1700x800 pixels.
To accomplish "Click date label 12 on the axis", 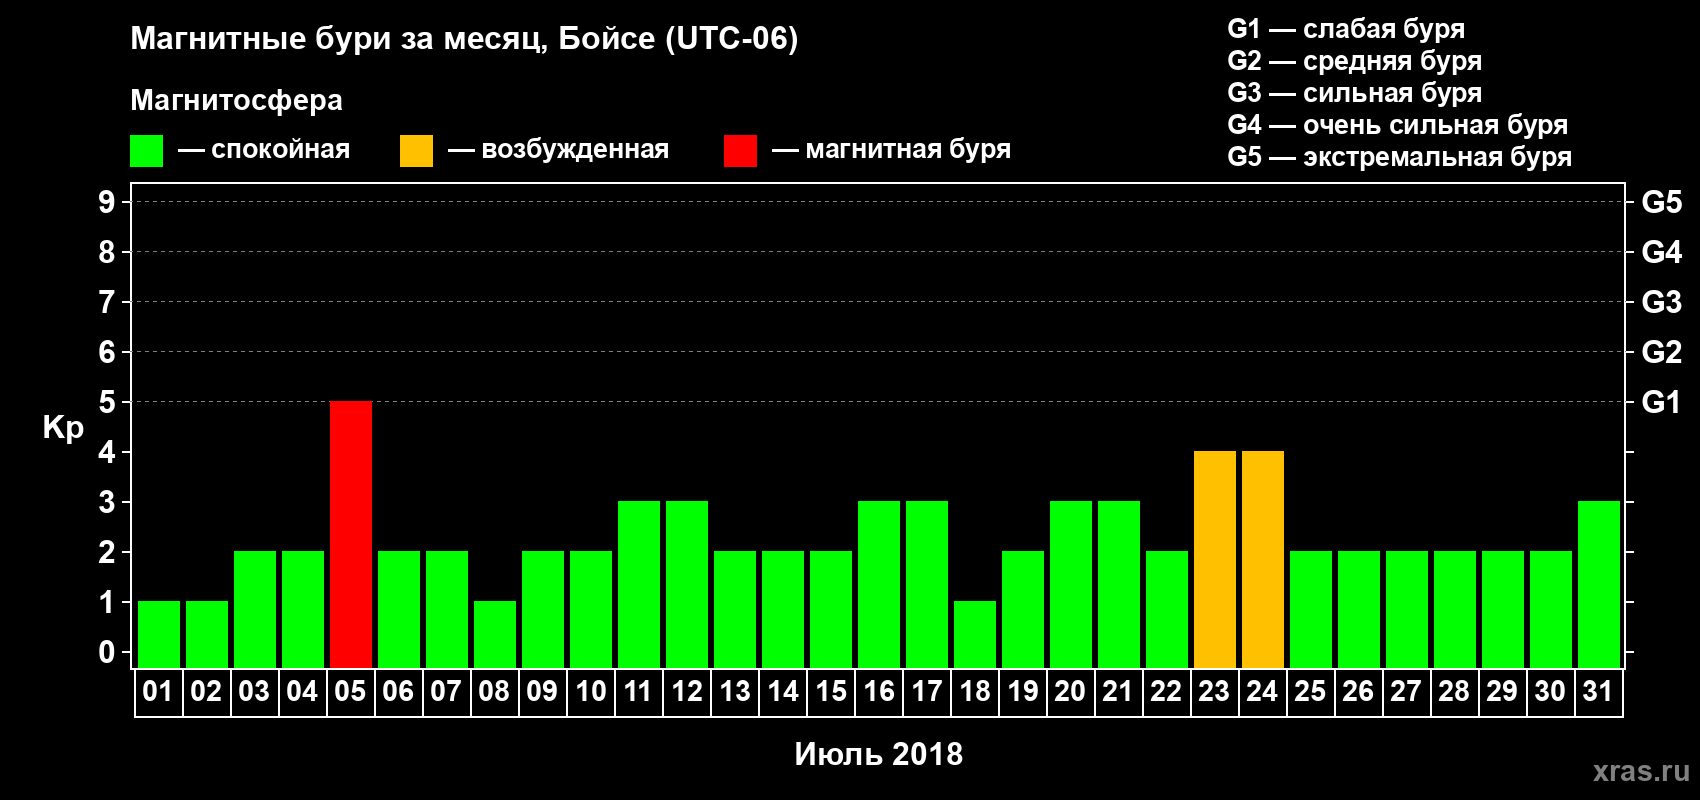I will tap(686, 691).
